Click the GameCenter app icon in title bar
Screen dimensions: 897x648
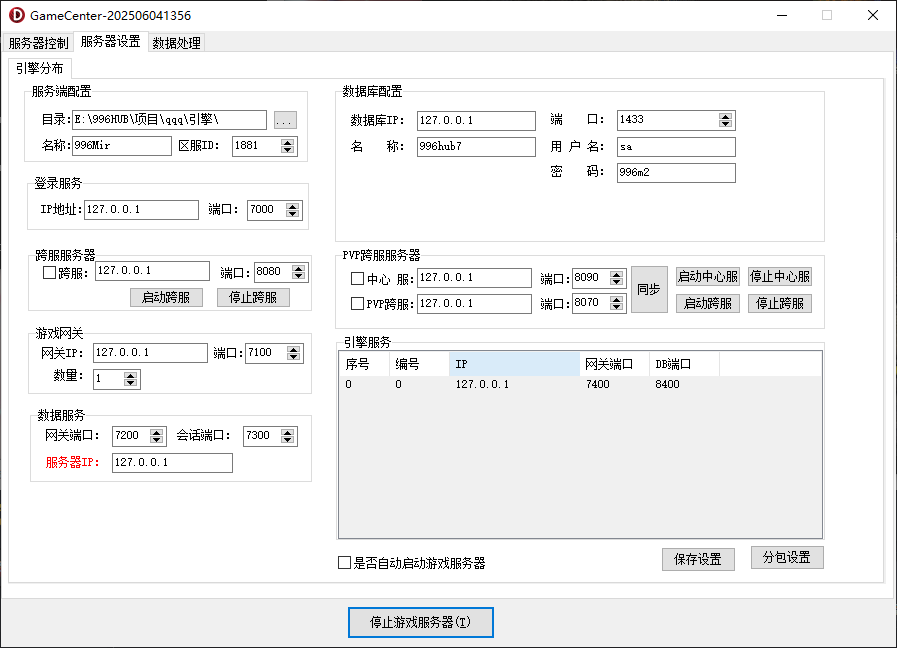(x=17, y=15)
